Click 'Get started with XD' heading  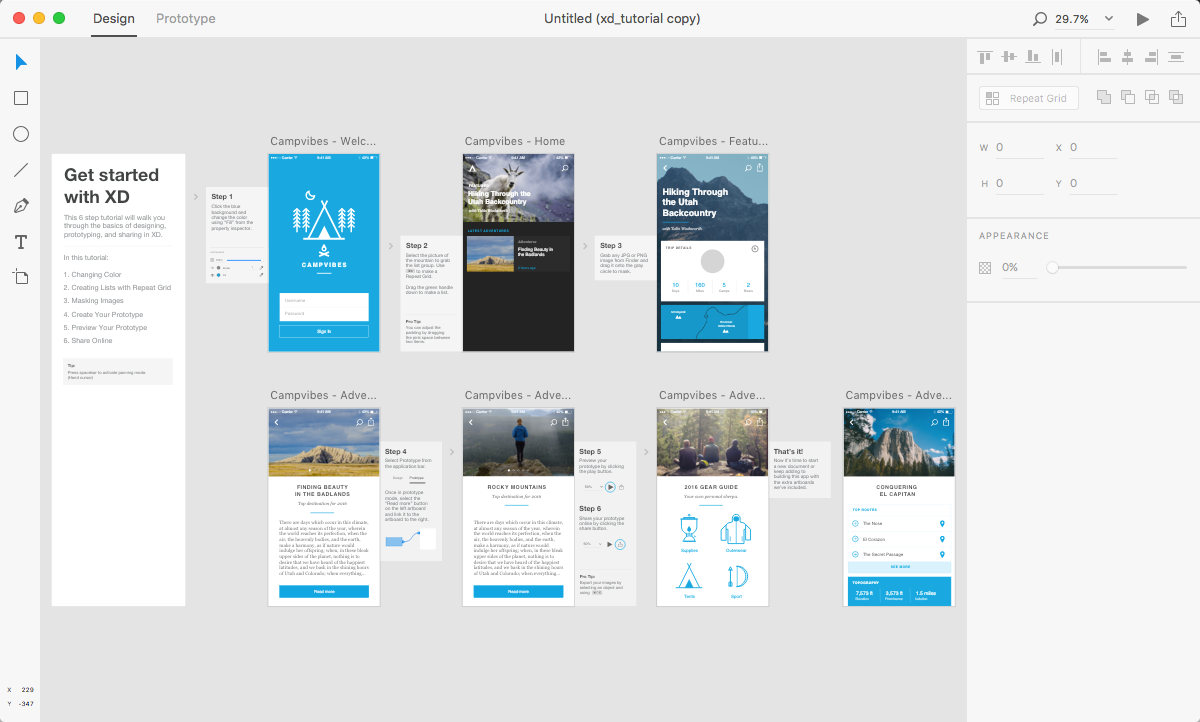[x=110, y=186]
